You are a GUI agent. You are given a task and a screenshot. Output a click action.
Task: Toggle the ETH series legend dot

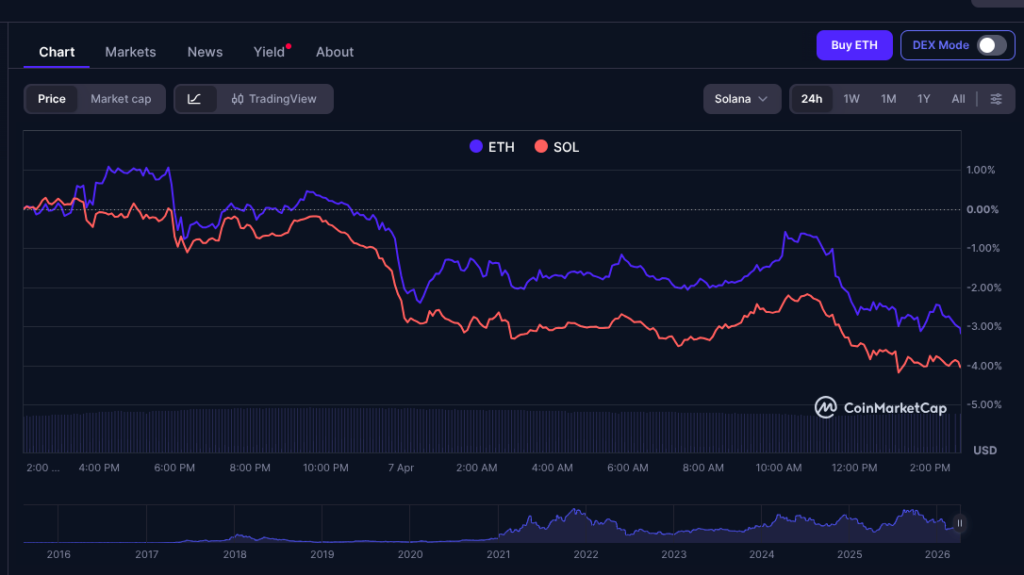coord(476,147)
